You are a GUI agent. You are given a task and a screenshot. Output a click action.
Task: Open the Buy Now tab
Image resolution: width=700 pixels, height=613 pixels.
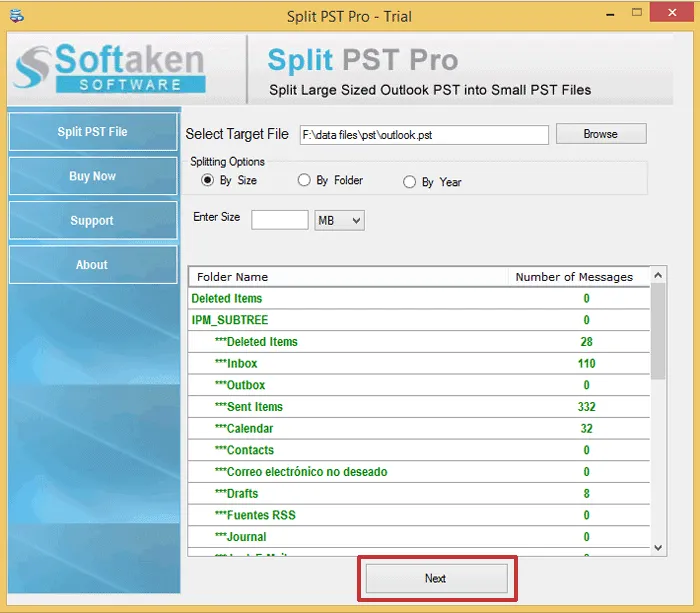click(93, 176)
